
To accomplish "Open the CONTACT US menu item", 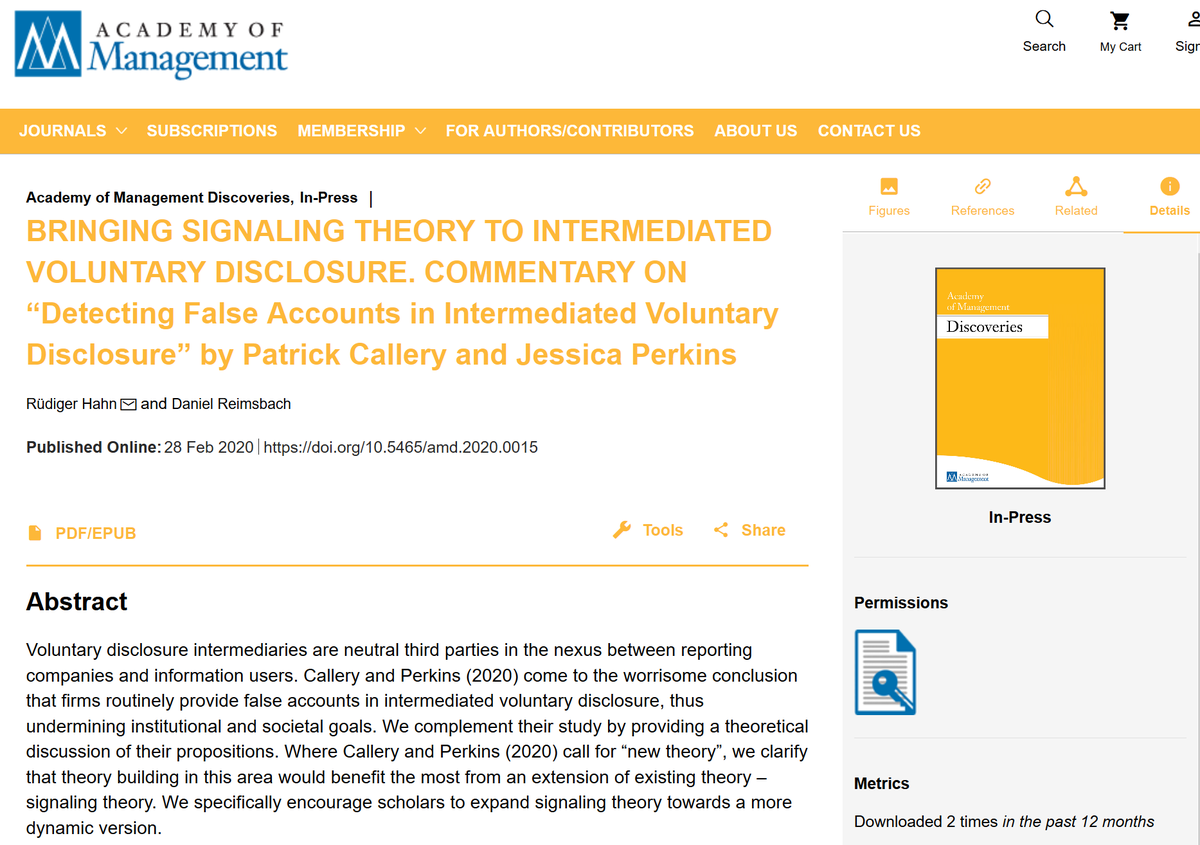I will pos(869,131).
